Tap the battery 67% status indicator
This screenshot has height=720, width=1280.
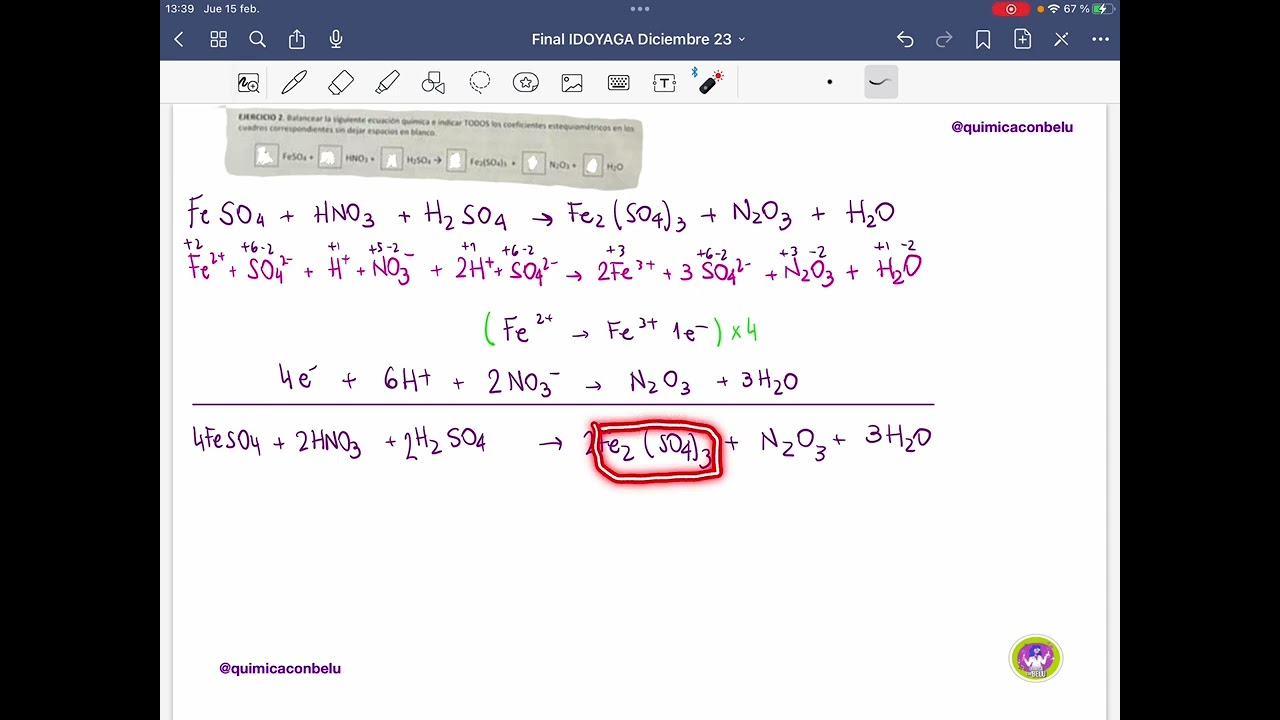point(1090,9)
